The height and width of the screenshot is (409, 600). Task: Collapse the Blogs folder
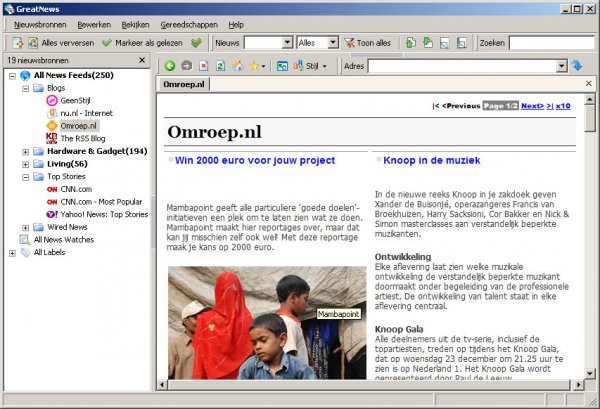pyautogui.click(x=25, y=89)
